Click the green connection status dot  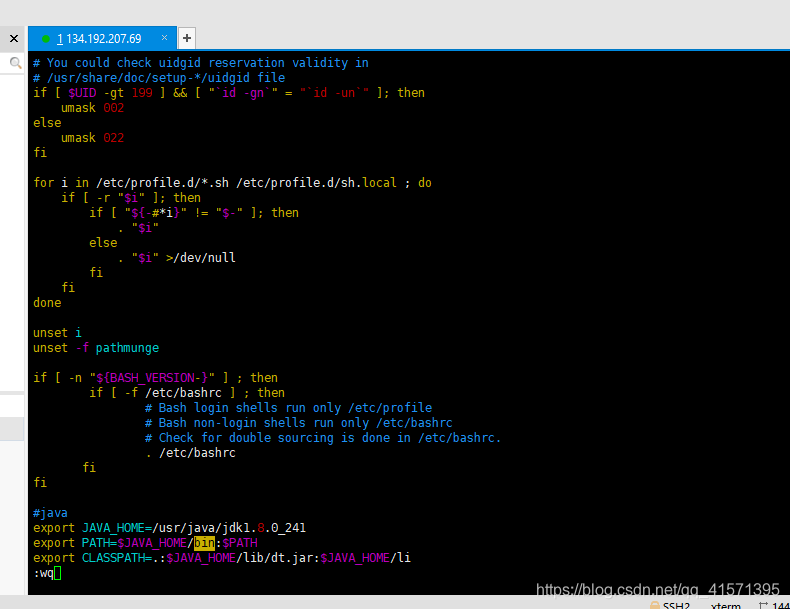point(46,39)
